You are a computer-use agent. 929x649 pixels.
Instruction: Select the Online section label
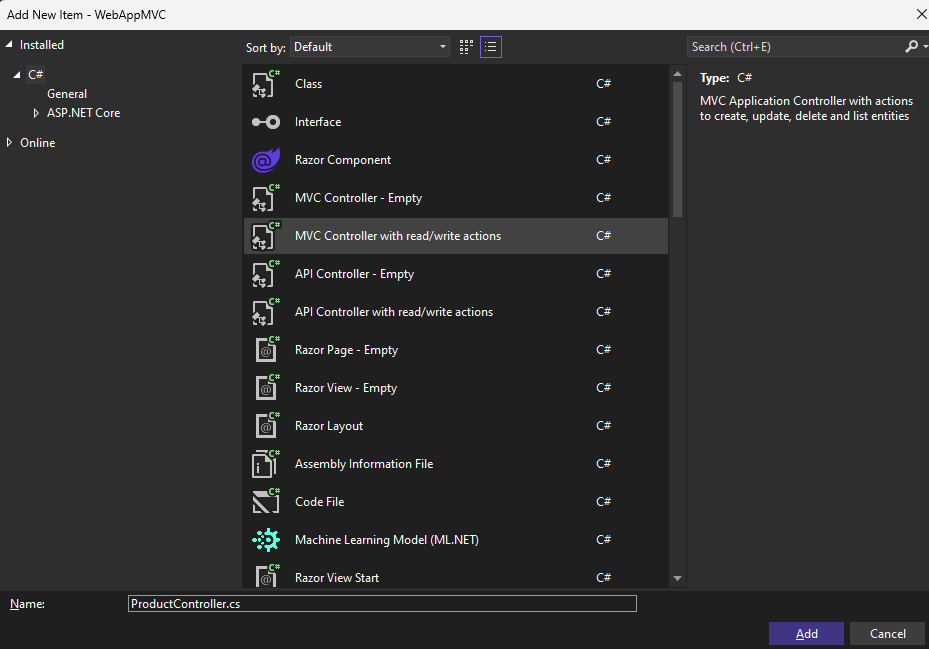point(37,143)
